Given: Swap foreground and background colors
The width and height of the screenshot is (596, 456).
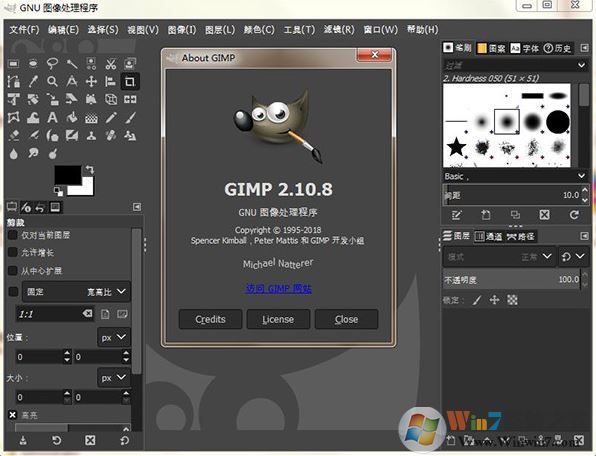Looking at the screenshot, I should tap(90, 169).
